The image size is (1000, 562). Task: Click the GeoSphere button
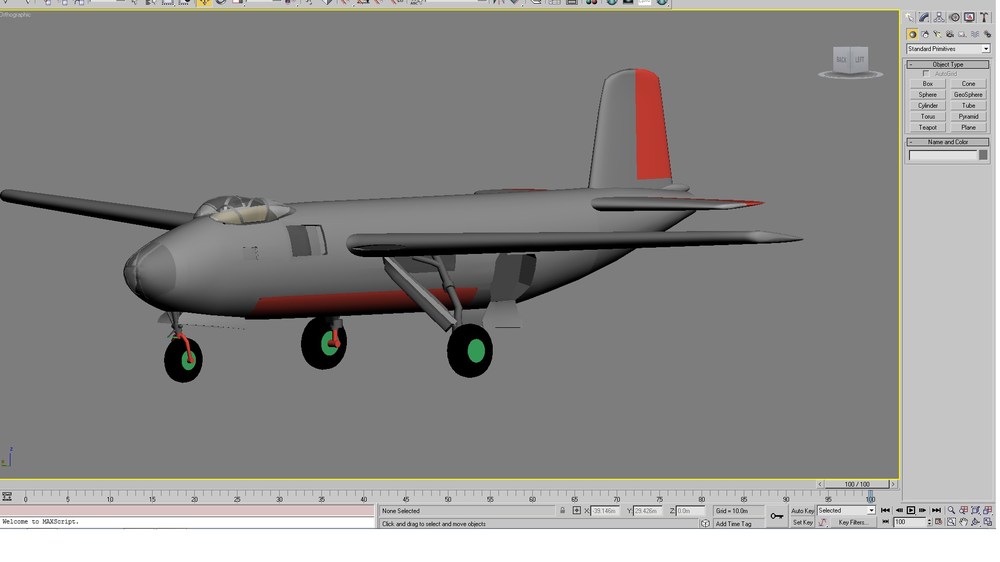coord(968,94)
